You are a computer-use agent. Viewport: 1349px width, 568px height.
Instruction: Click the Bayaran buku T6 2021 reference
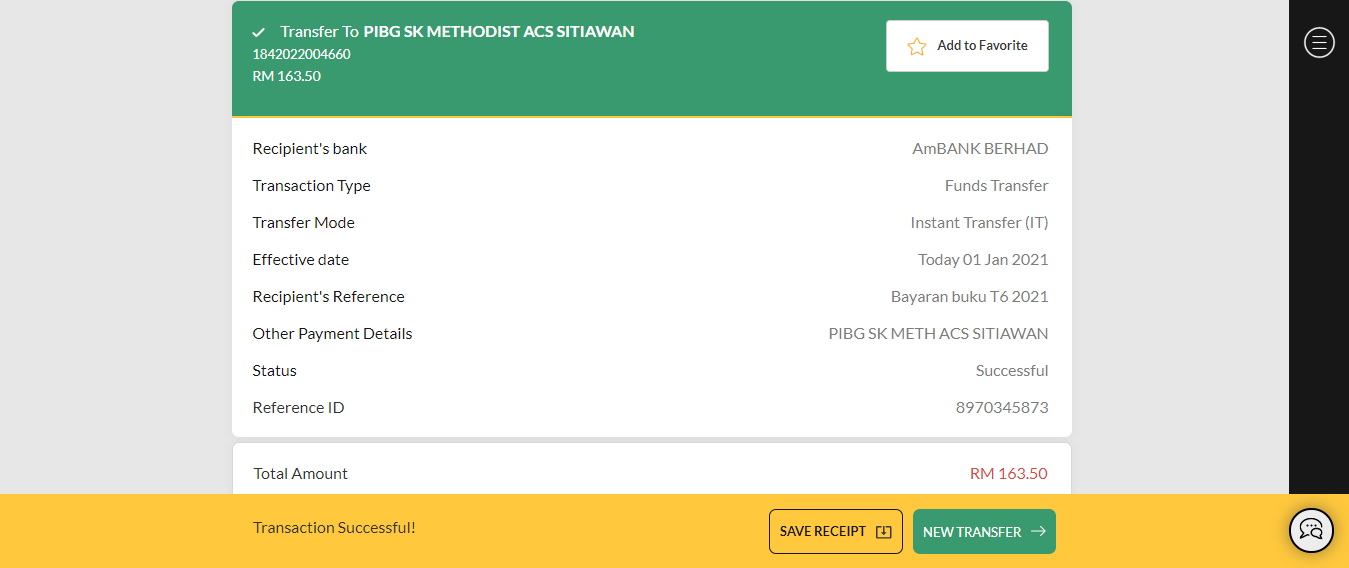969,297
